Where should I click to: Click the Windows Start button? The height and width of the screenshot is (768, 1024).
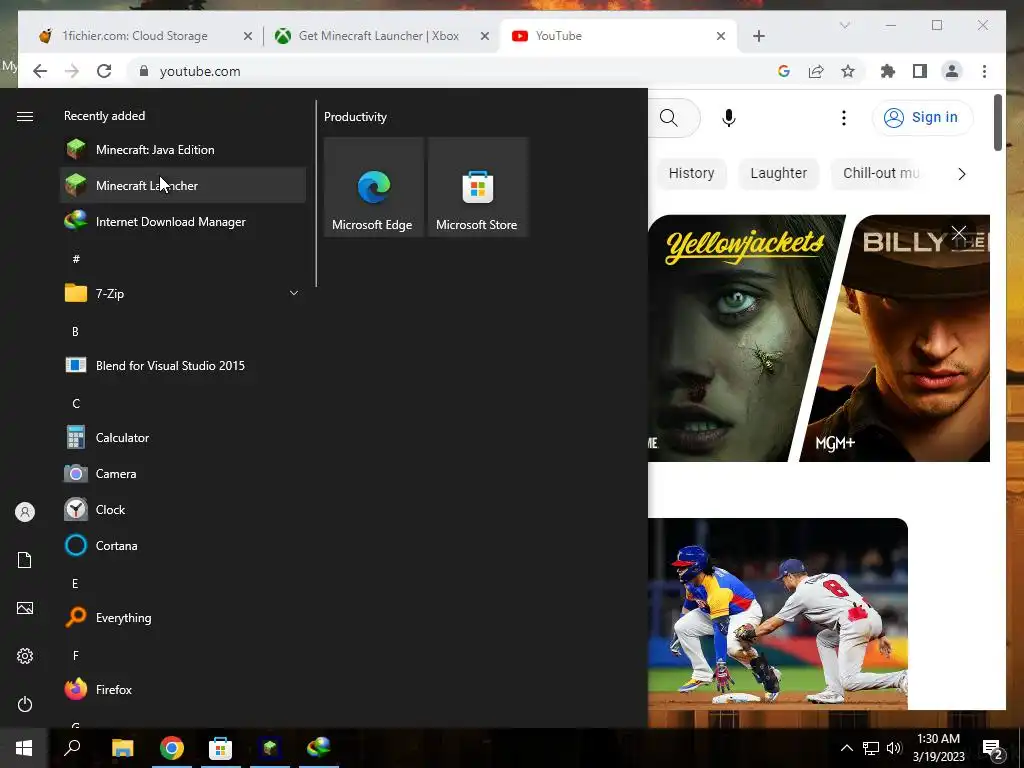pyautogui.click(x=24, y=748)
